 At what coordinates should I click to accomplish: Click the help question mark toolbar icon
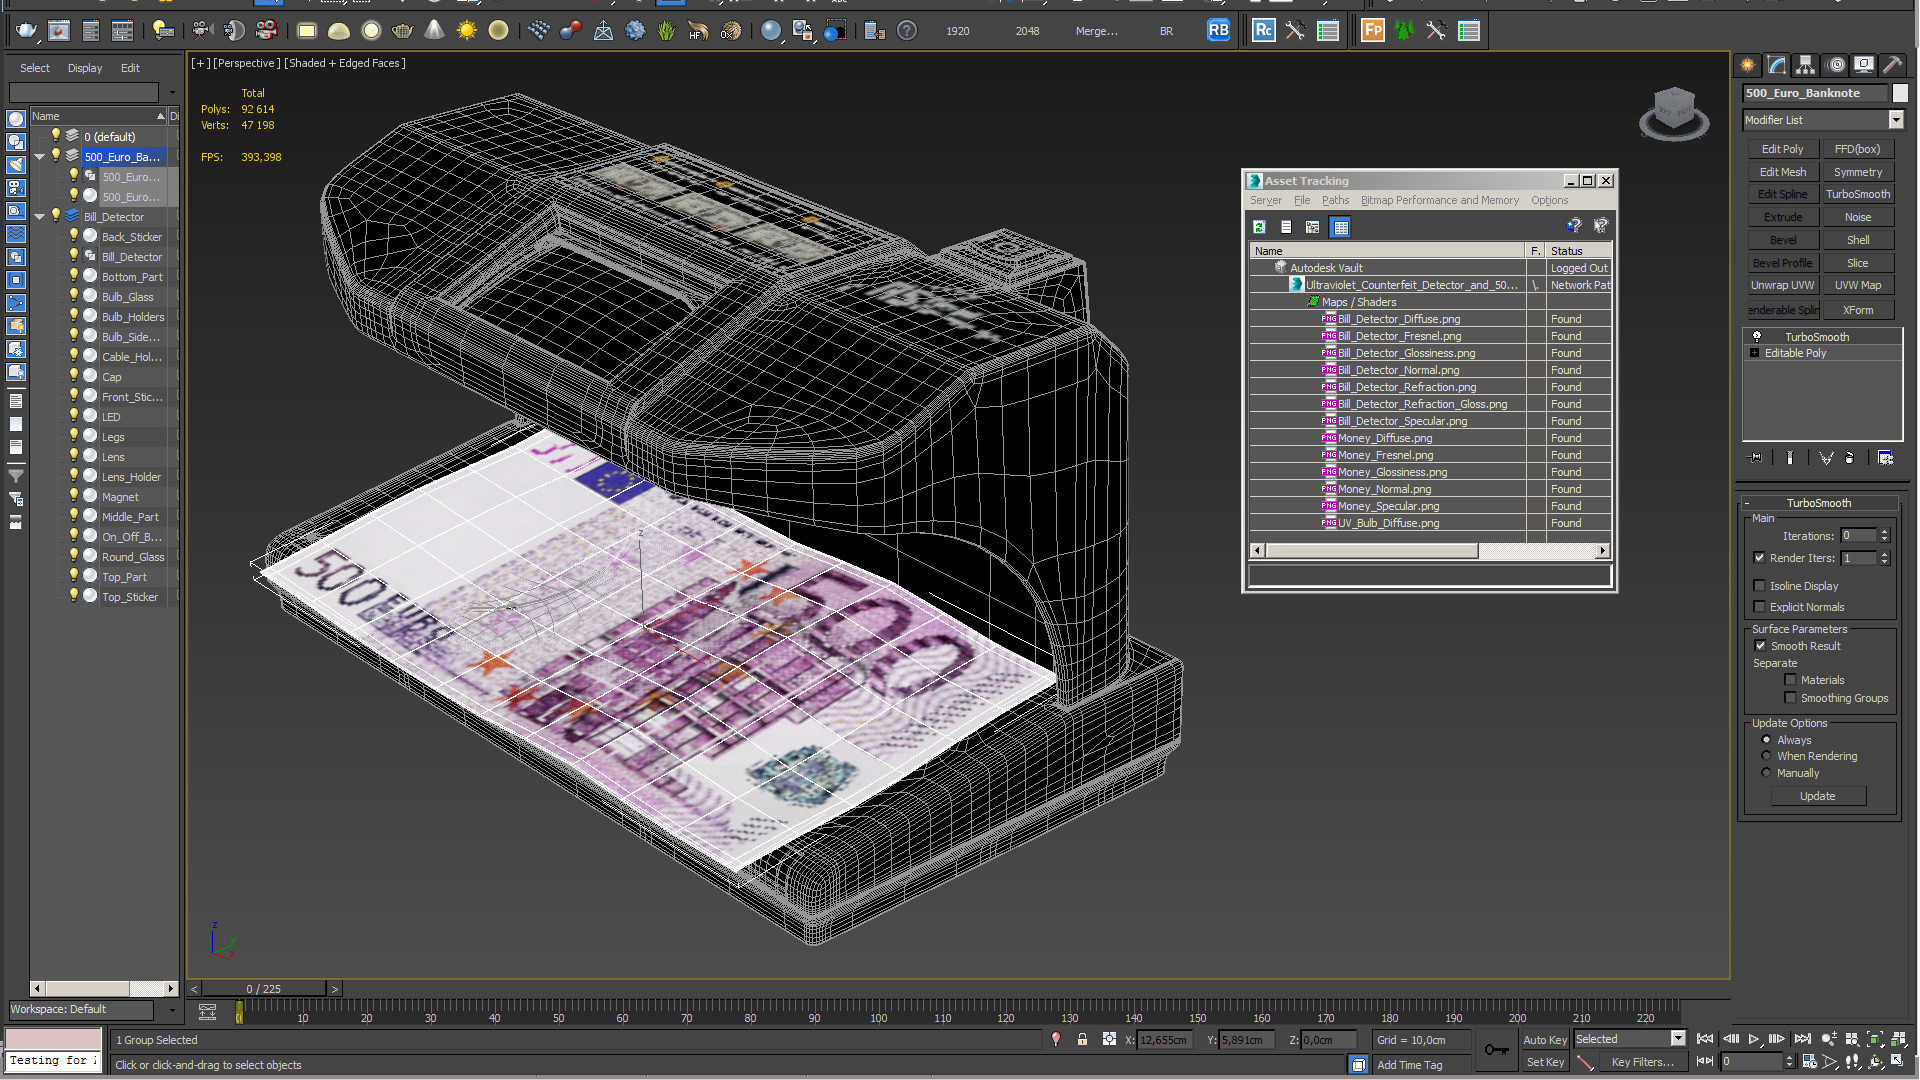pyautogui.click(x=907, y=31)
